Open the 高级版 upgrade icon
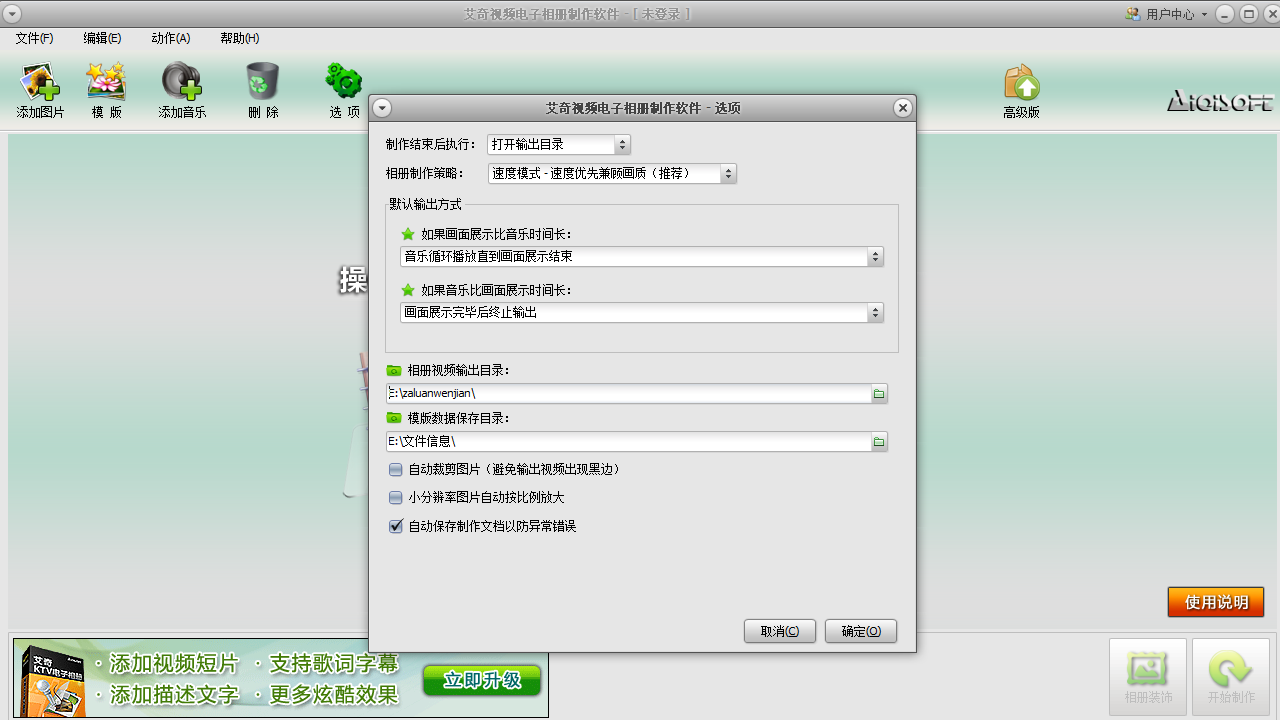Image resolution: width=1280 pixels, height=720 pixels. tap(1021, 88)
